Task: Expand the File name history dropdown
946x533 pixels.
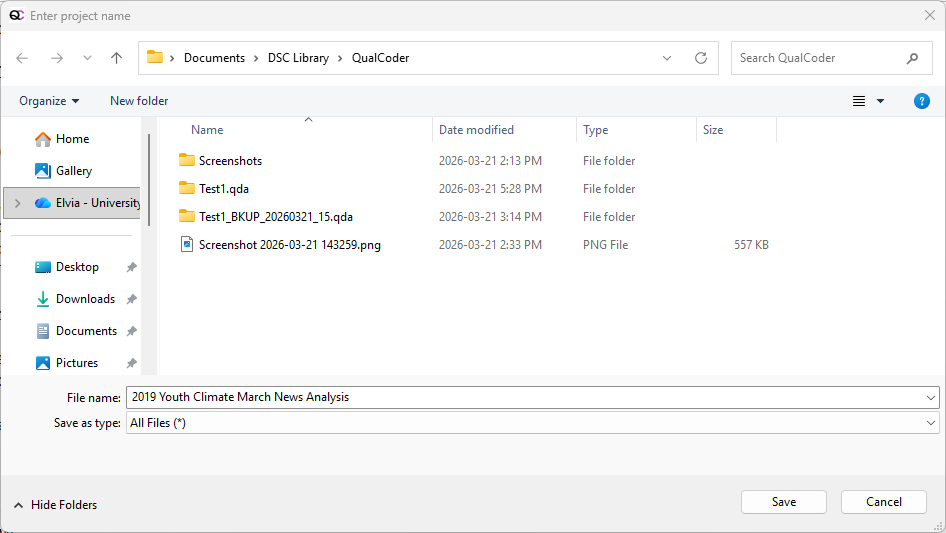Action: 931,397
